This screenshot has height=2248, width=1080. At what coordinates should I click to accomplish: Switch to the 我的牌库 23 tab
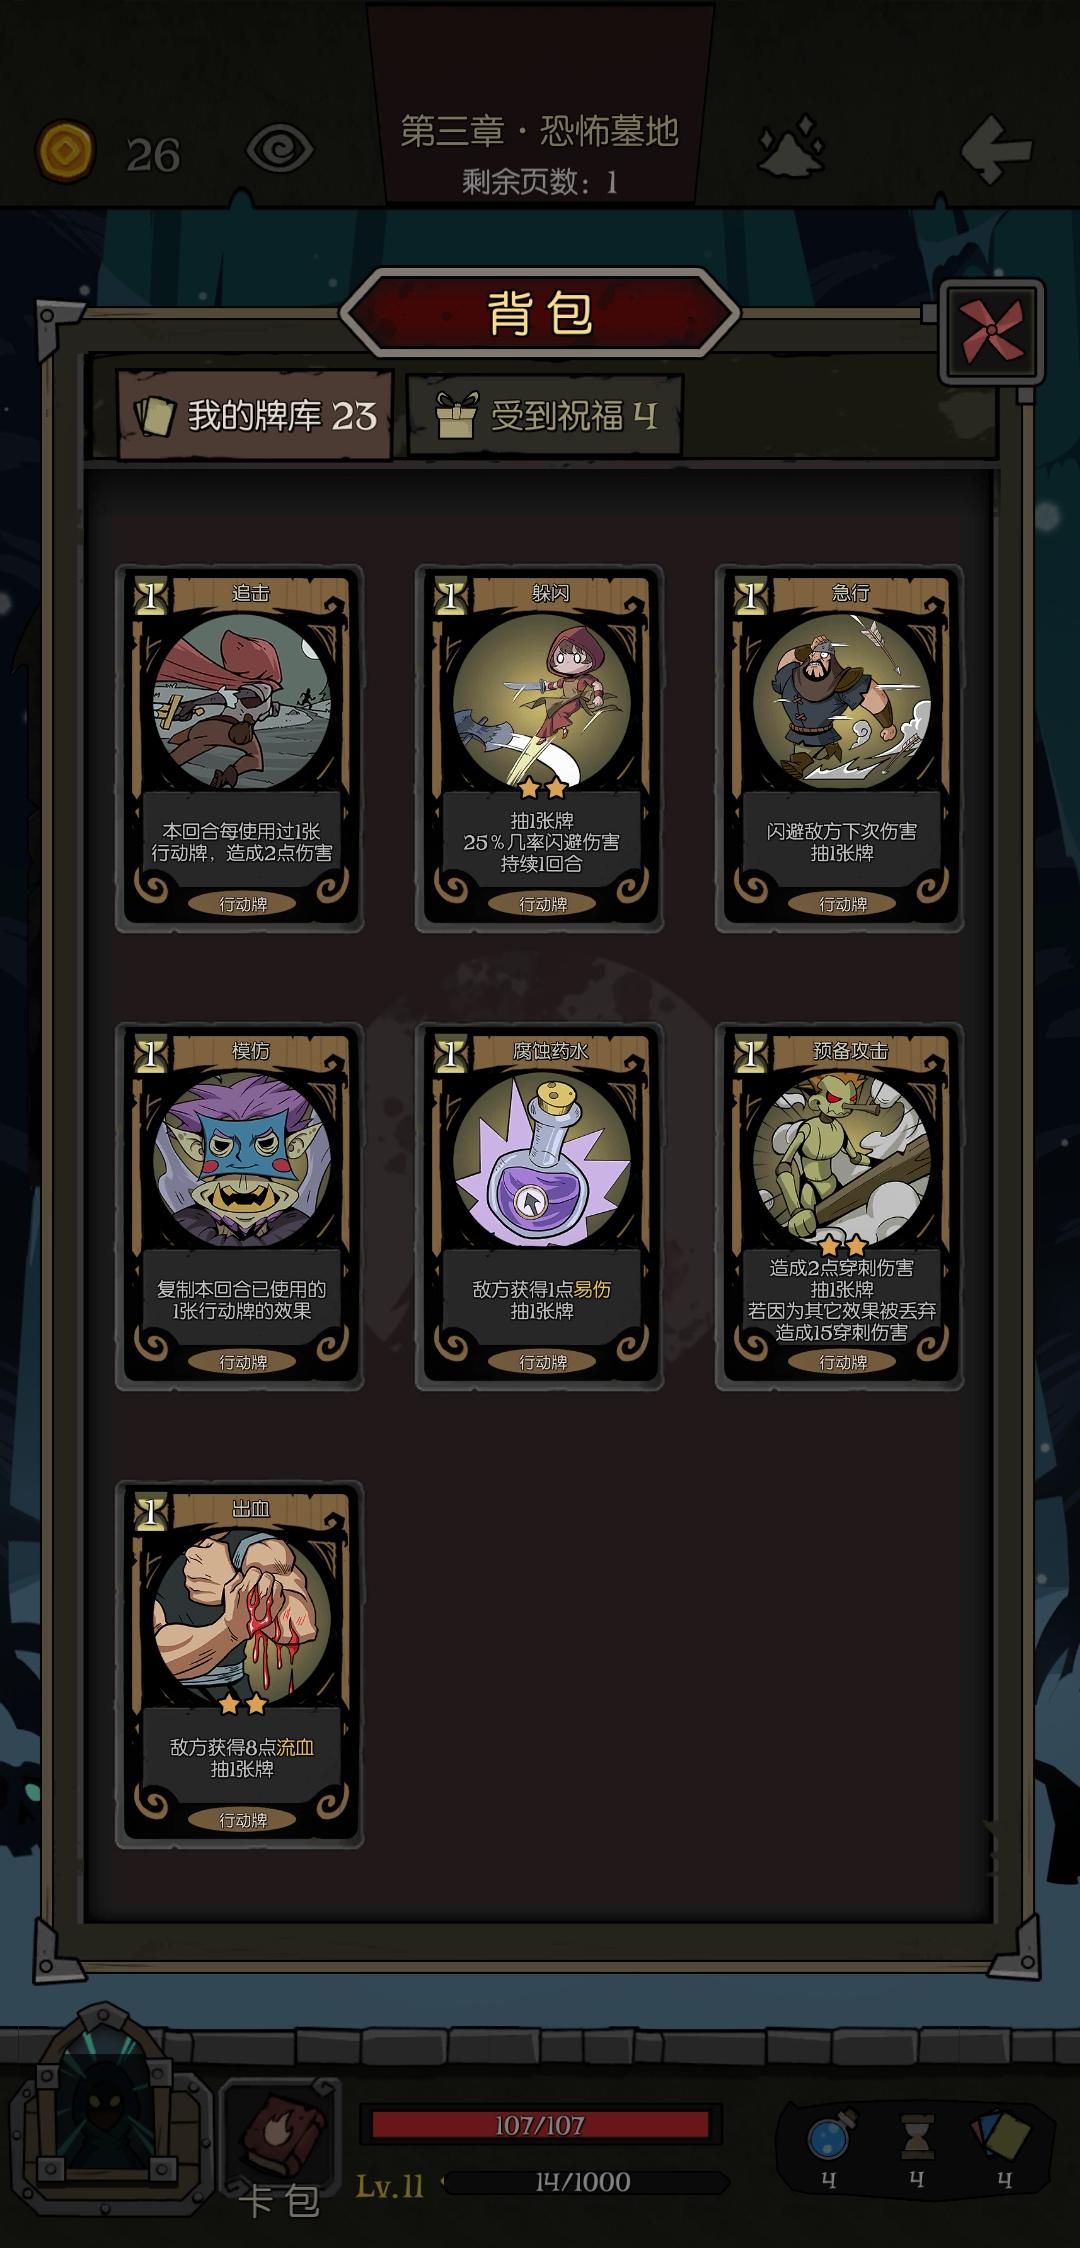pyautogui.click(x=255, y=415)
